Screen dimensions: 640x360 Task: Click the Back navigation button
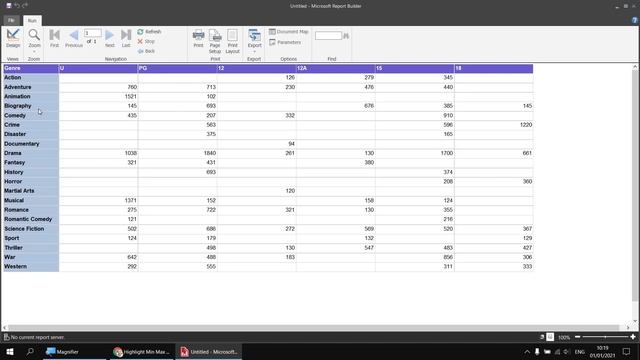[146, 51]
